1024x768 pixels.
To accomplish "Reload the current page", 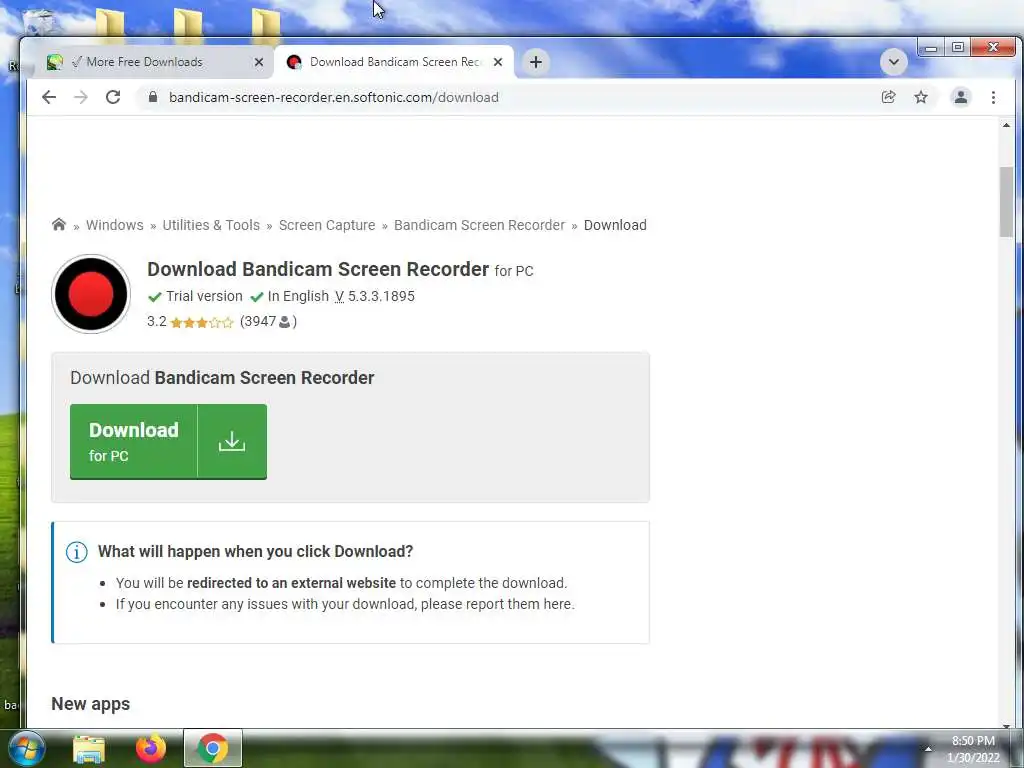I will pos(113,97).
